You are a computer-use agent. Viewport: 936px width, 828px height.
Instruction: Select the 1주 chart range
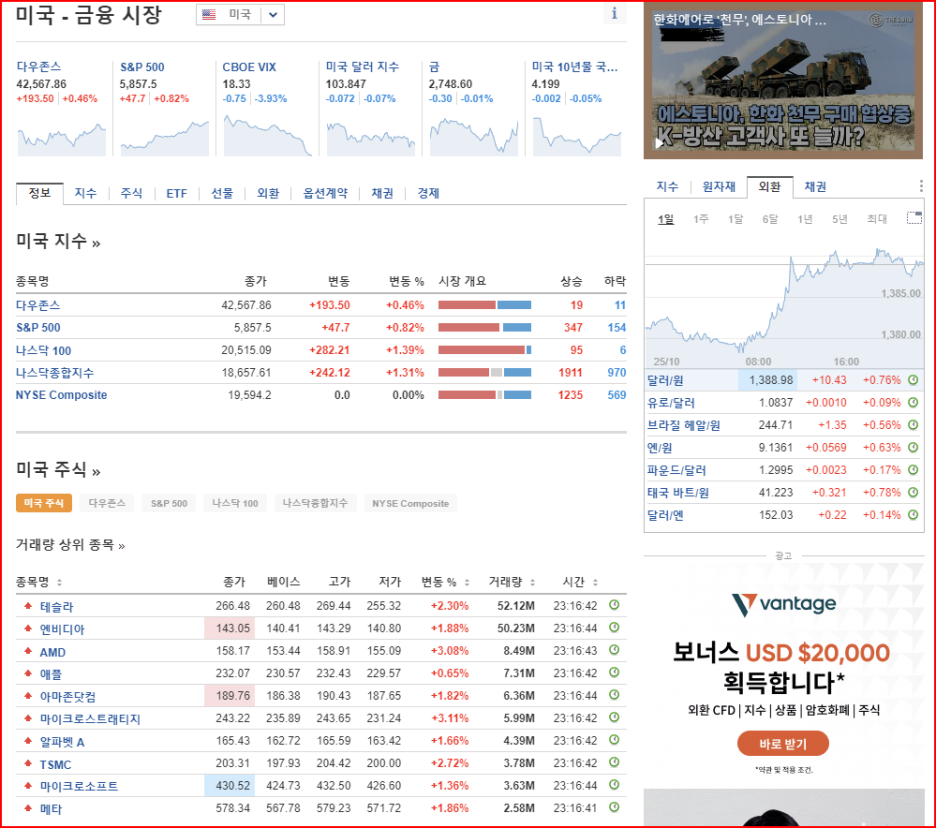coord(701,219)
